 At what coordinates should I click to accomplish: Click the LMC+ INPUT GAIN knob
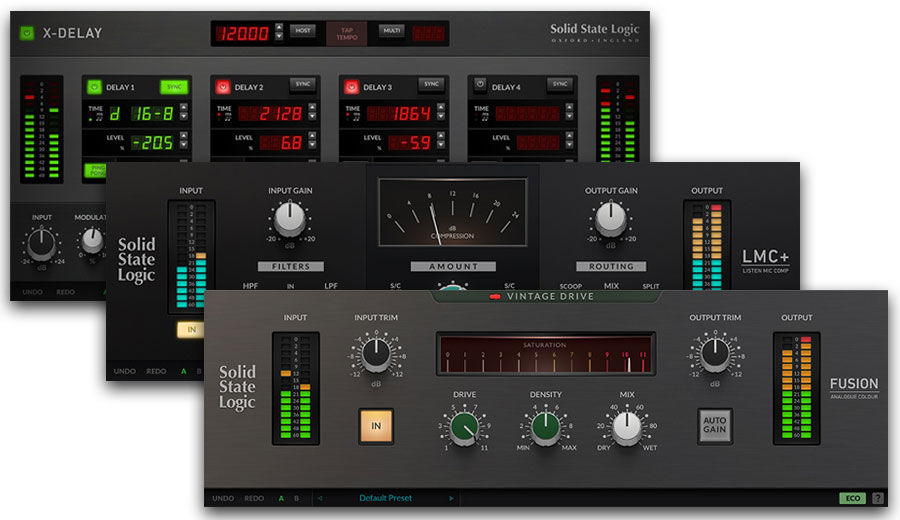[290, 219]
